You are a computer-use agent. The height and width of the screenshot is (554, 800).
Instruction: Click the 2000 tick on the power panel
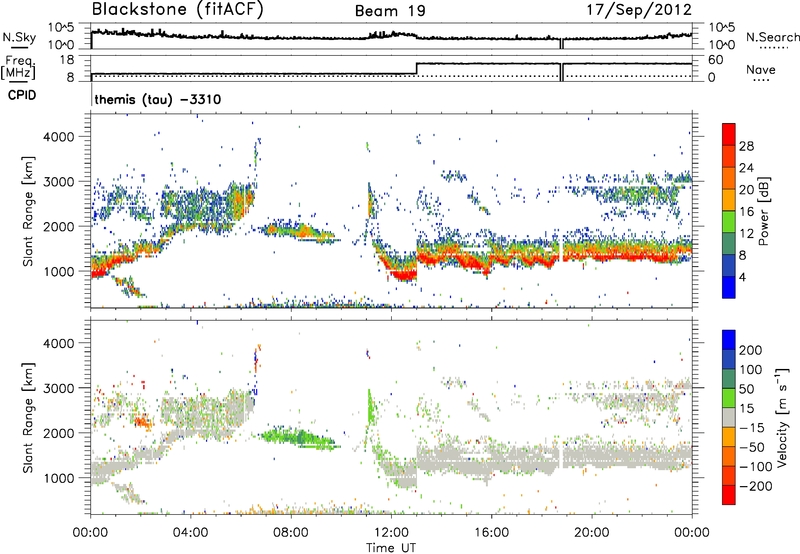(x=58, y=226)
